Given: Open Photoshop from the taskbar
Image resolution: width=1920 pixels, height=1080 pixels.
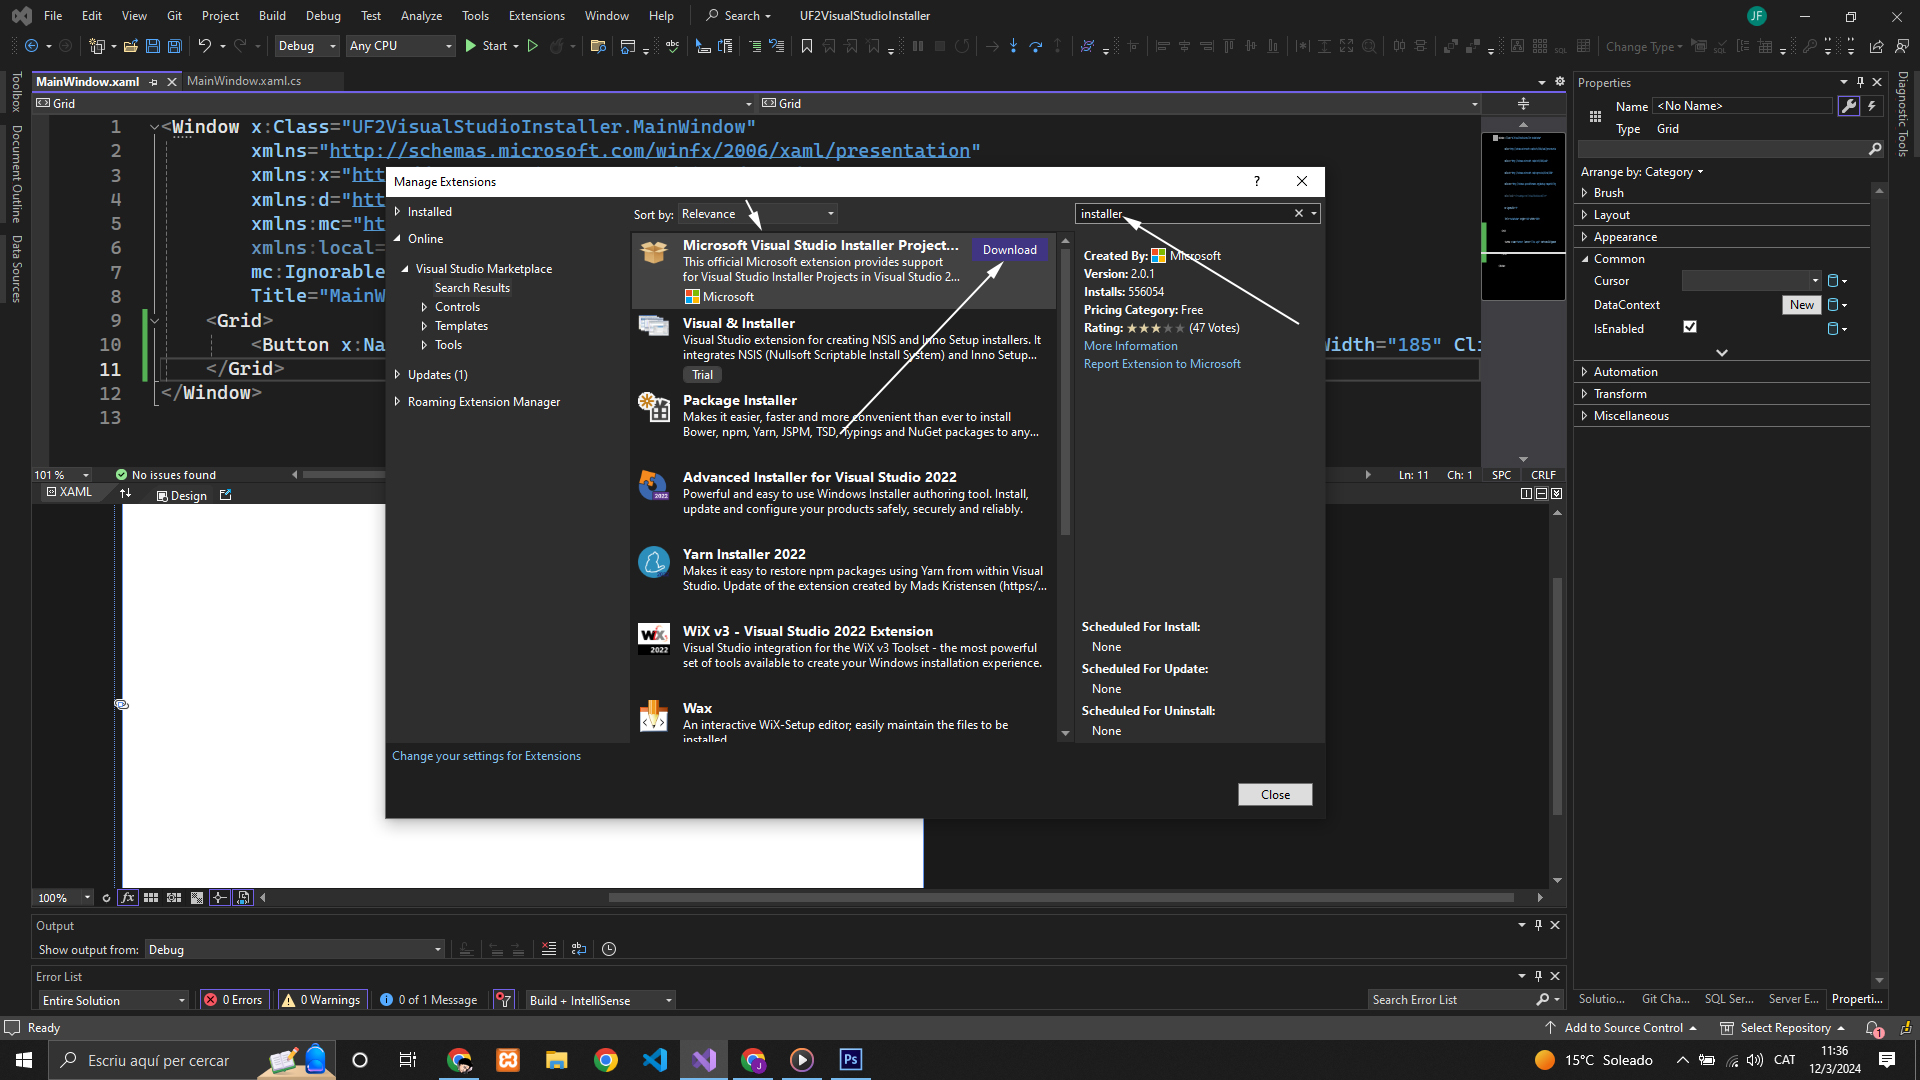Looking at the screenshot, I should point(850,1060).
